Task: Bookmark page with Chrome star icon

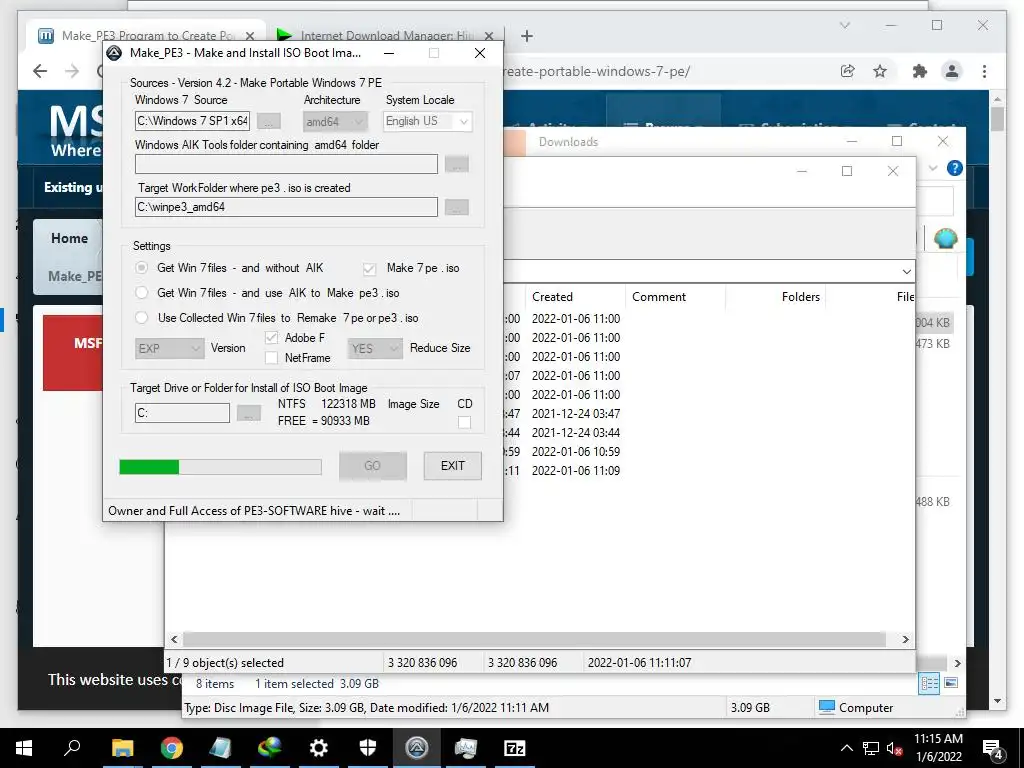Action: click(880, 71)
